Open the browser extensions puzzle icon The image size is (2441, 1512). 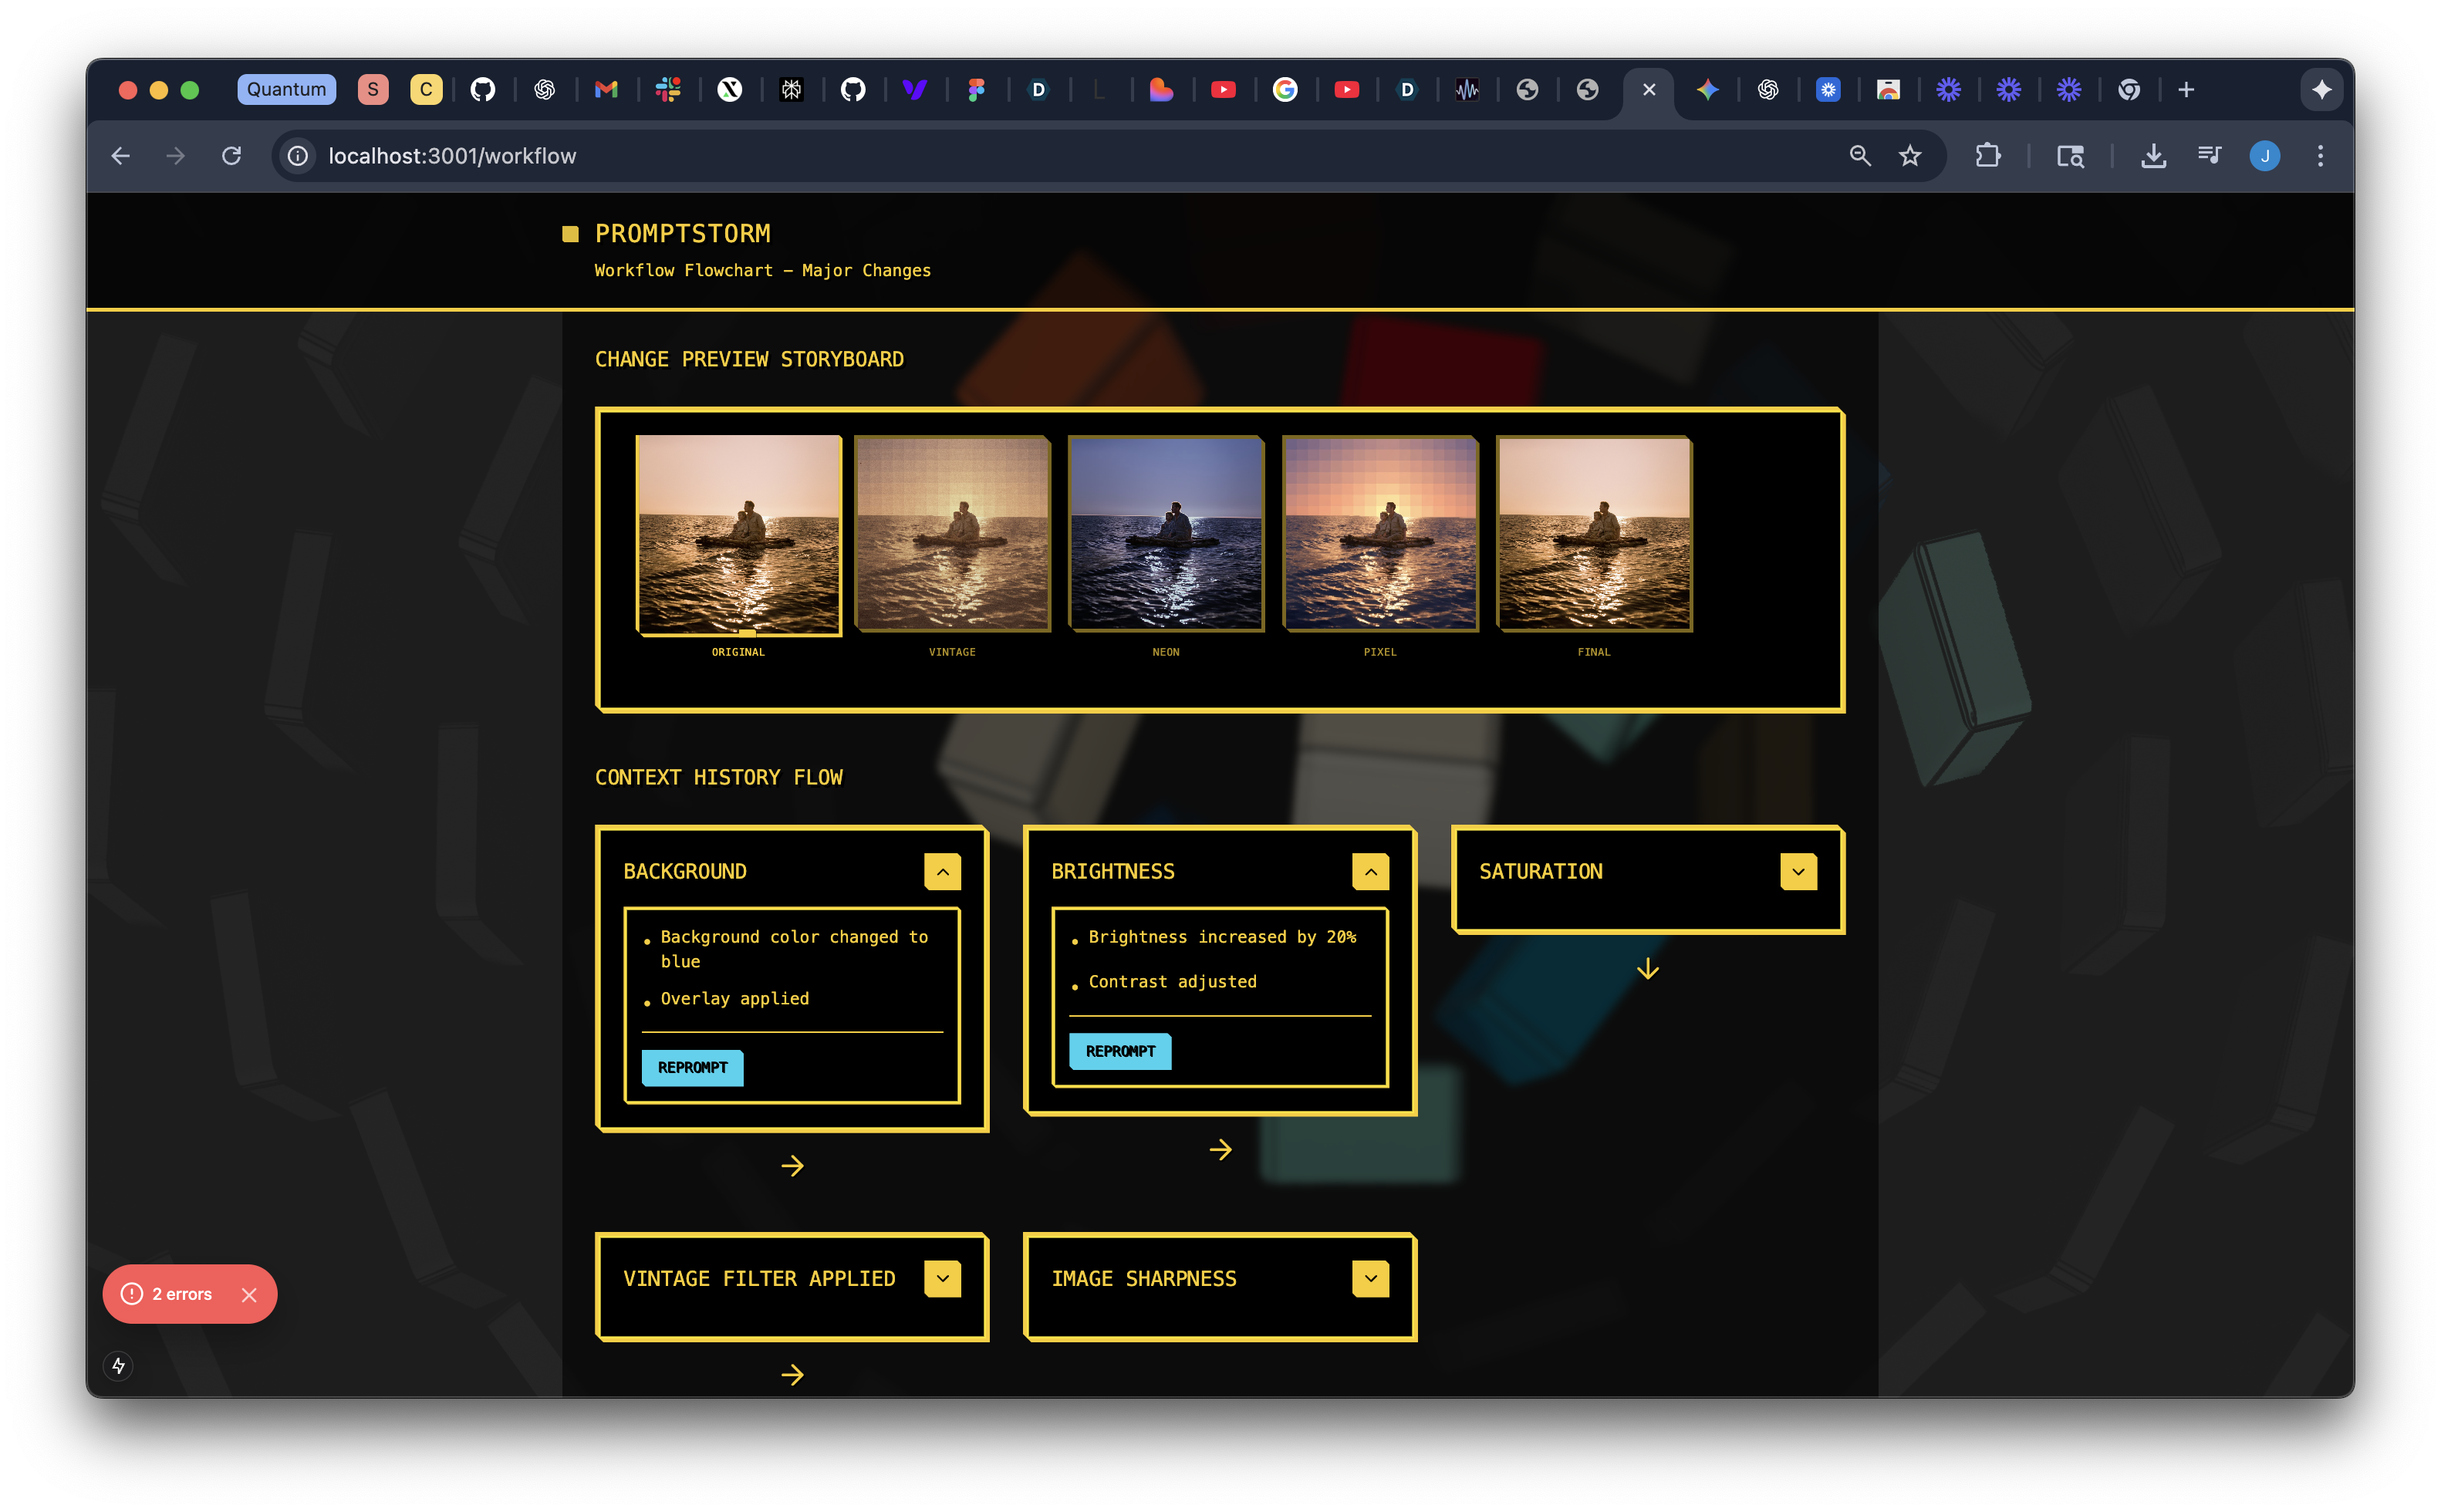[x=1987, y=156]
